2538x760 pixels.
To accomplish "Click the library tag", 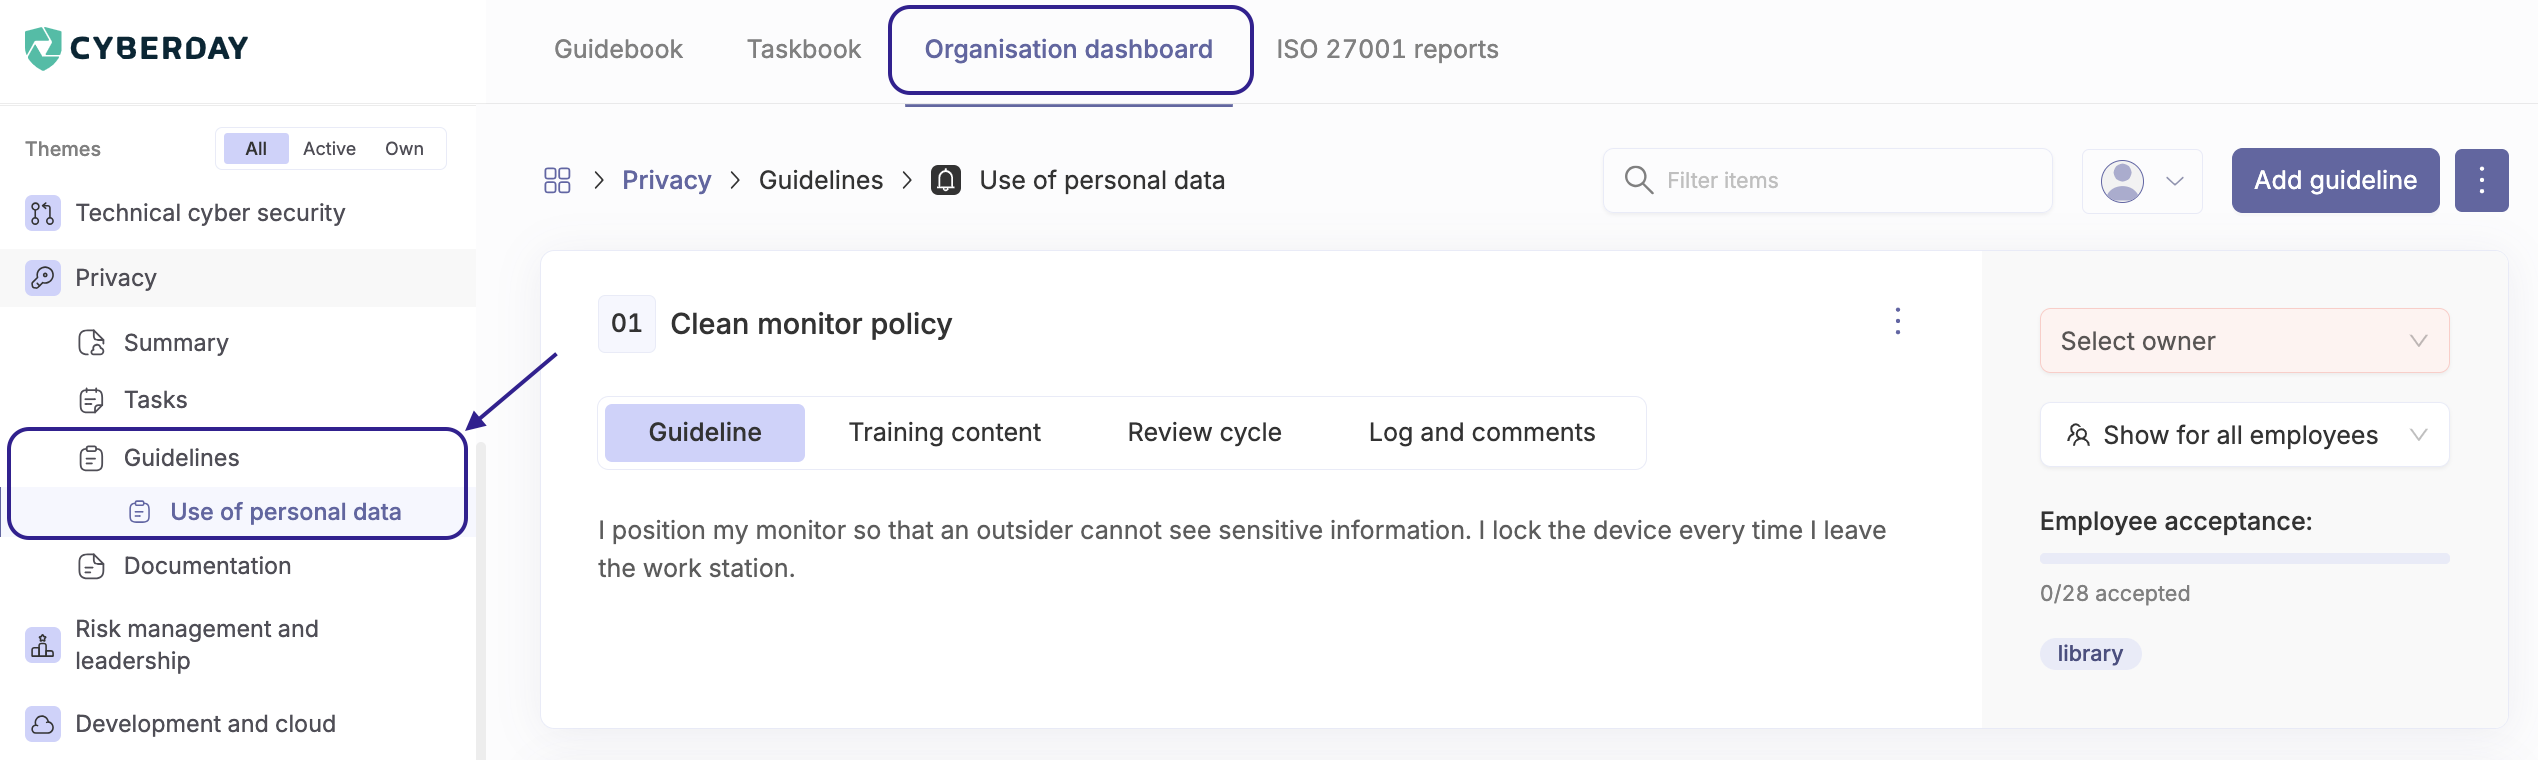I will click(2090, 654).
